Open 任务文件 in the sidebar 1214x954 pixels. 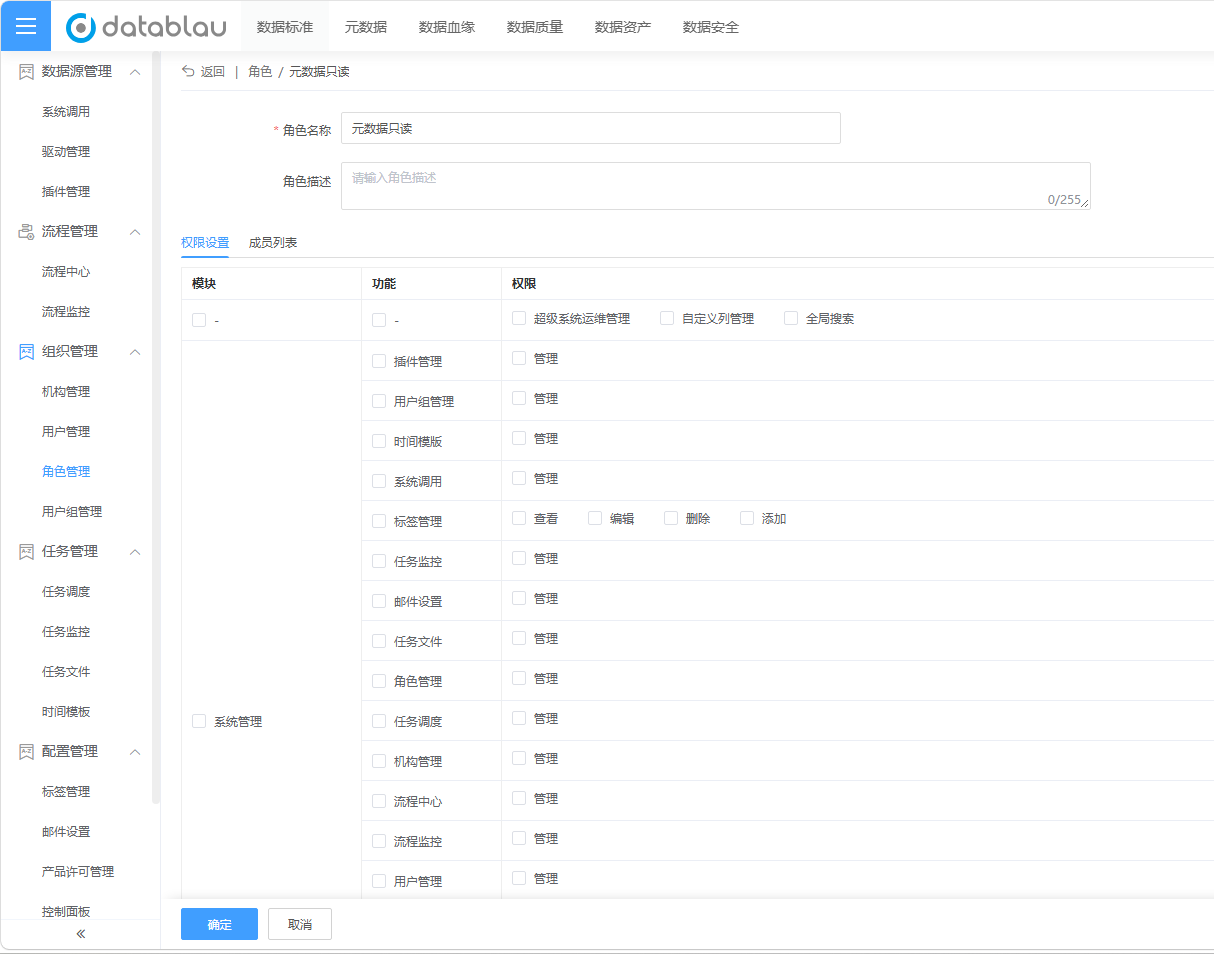[66, 671]
